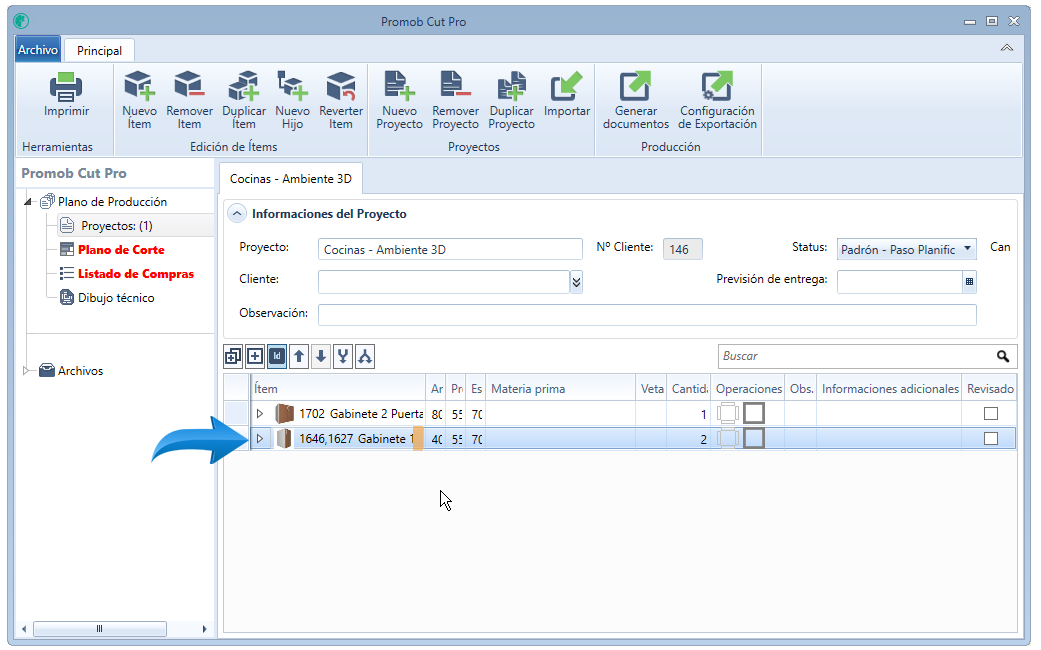Open Plano de Corte in the tree

pos(121,250)
